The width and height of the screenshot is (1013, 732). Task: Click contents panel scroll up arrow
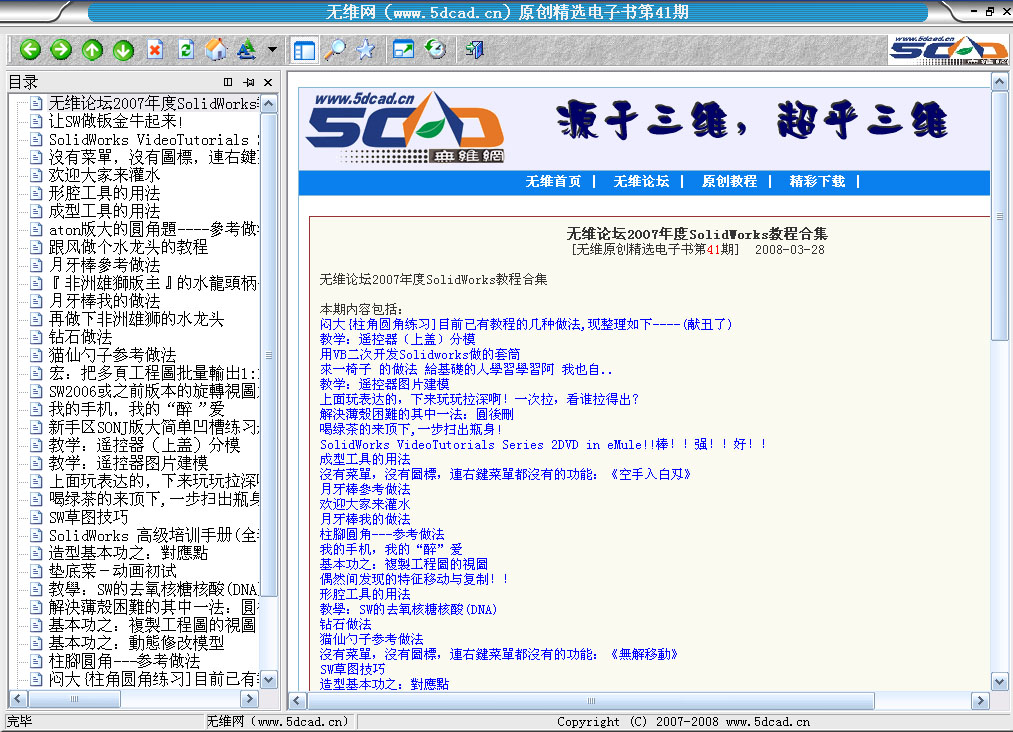(269, 103)
